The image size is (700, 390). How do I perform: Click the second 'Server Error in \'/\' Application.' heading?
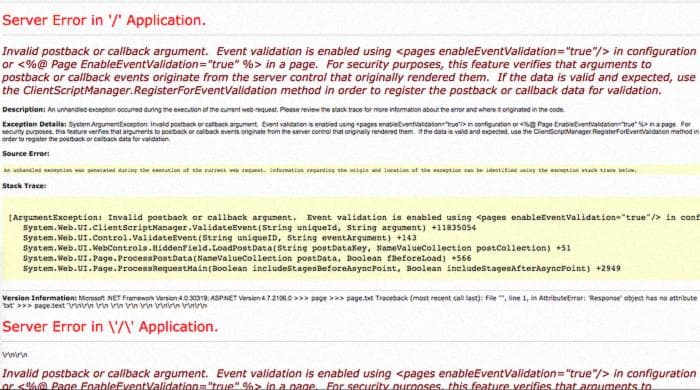click(x=110, y=327)
